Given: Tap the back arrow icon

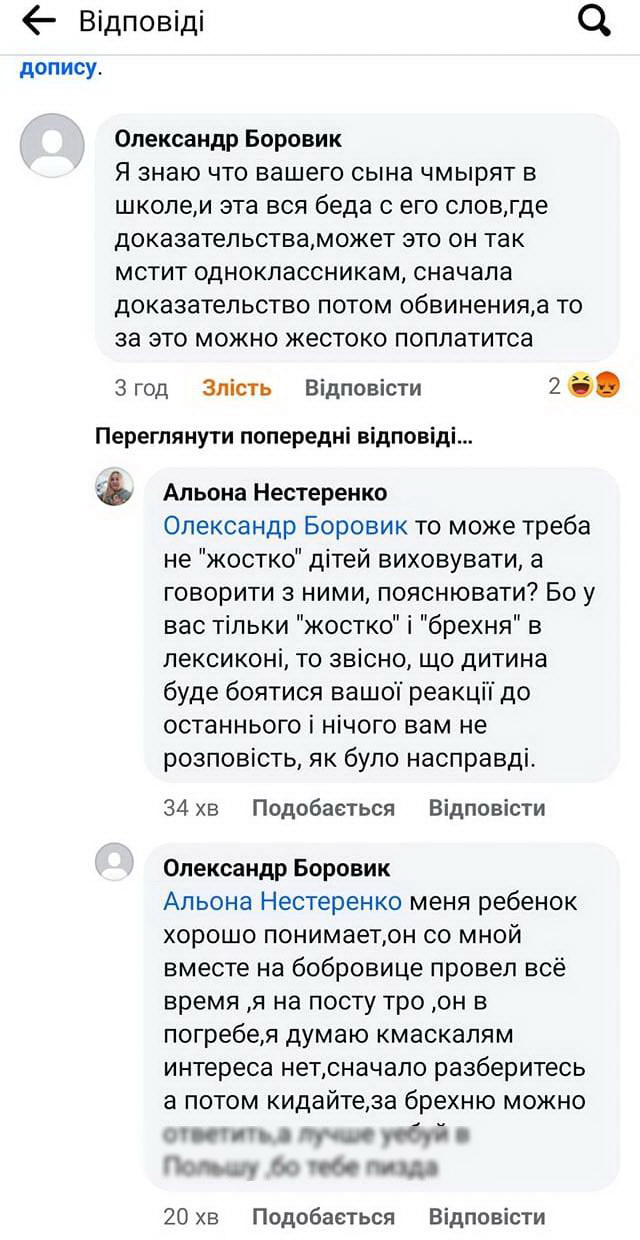Looking at the screenshot, I should (37, 22).
